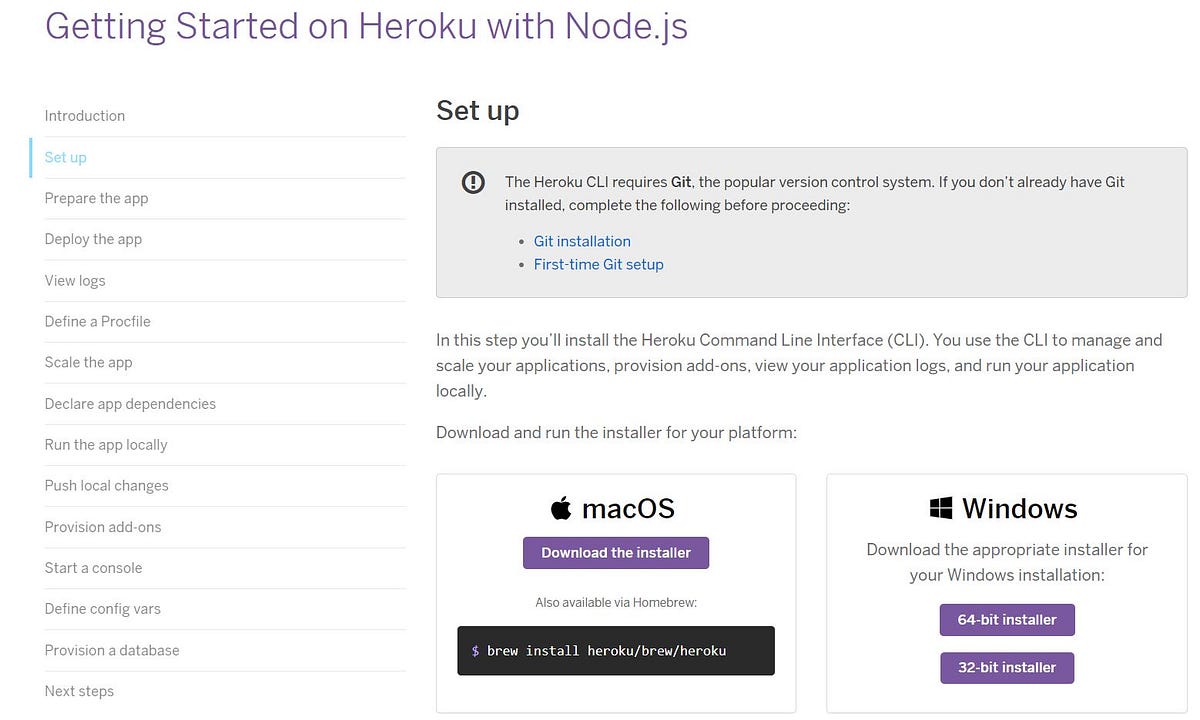Download the 32-bit Windows installer
Screen dimensions: 1200x720
(1007, 667)
